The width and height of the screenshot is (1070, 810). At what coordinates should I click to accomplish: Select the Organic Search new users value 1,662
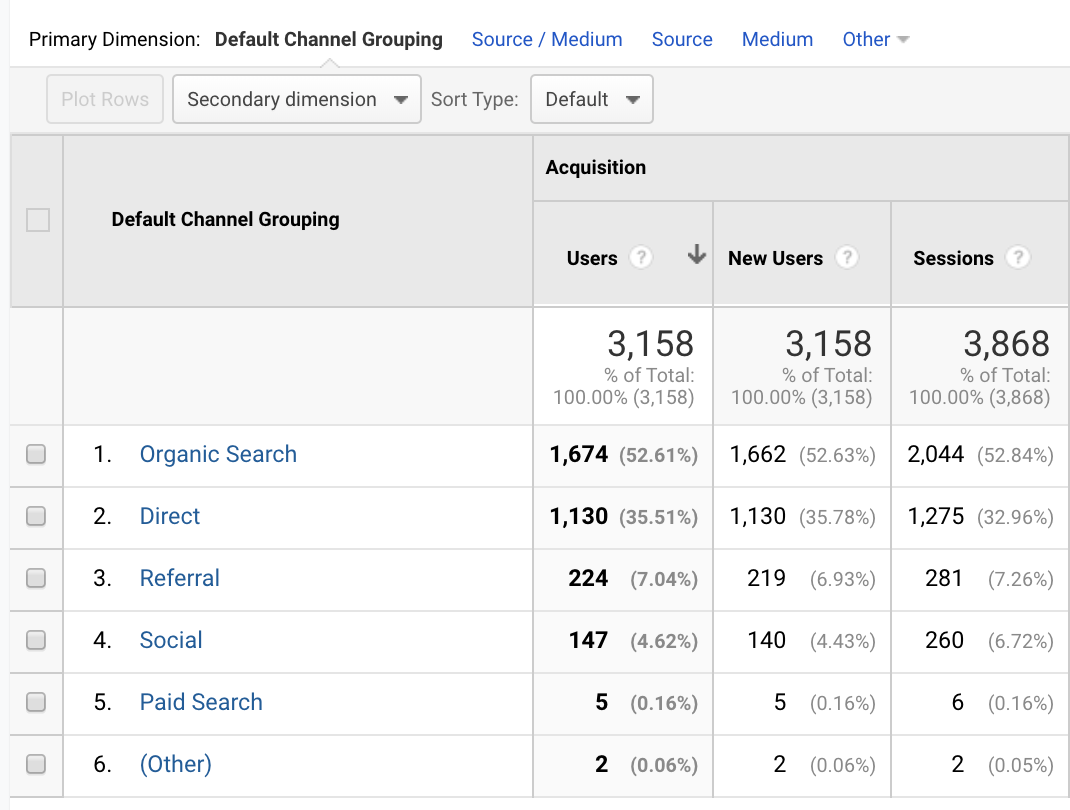click(757, 454)
